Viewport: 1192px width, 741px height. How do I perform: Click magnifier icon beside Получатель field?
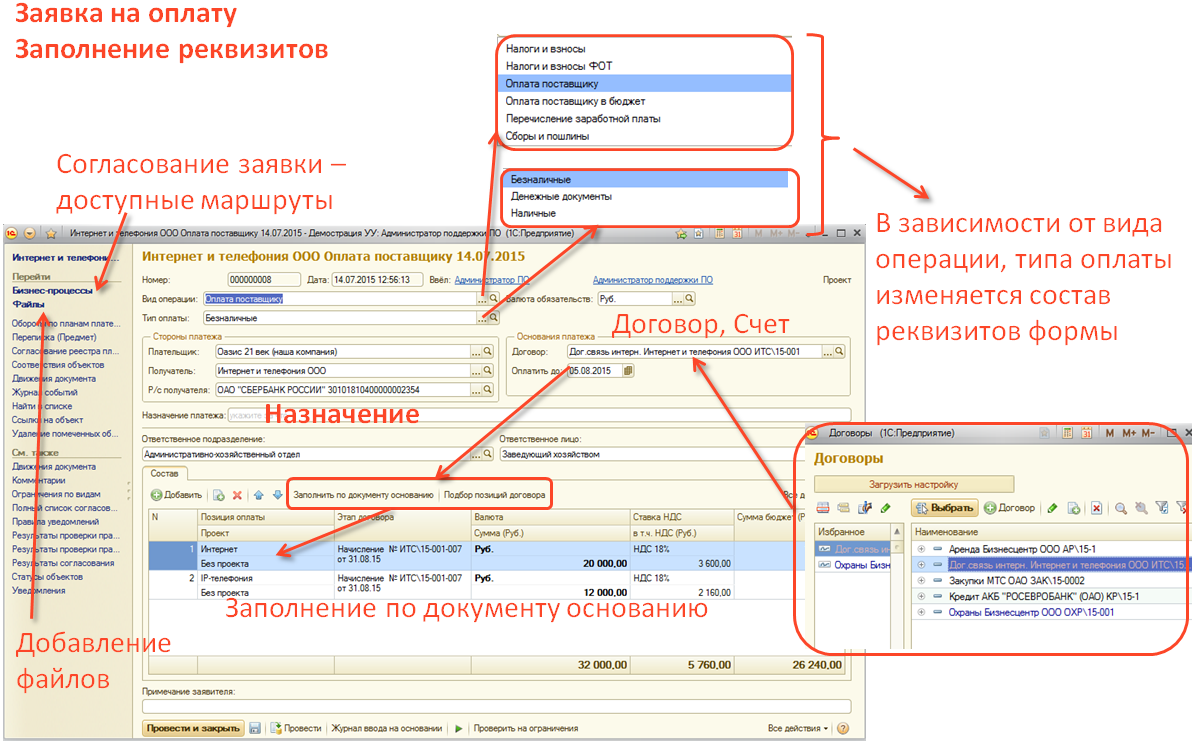(489, 371)
